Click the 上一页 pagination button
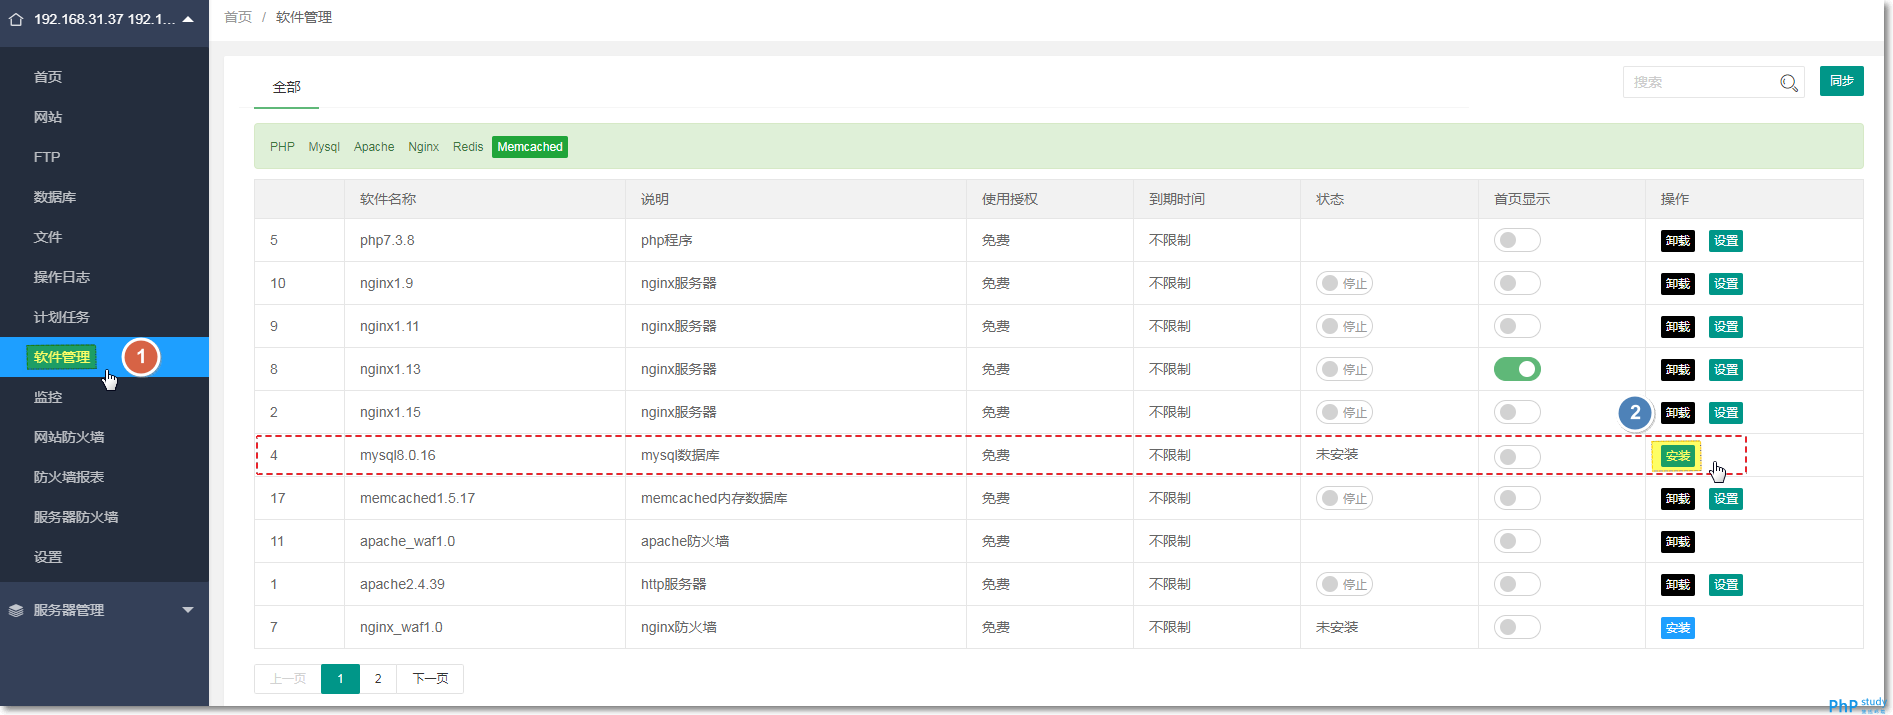 pos(288,679)
